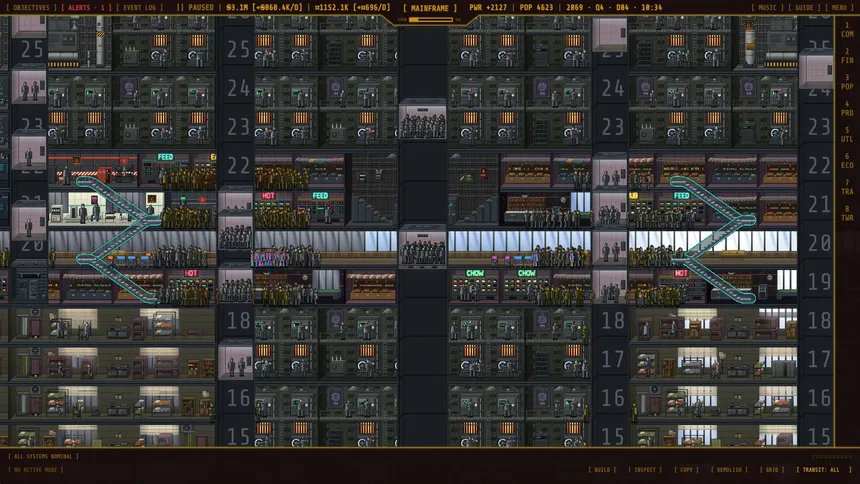This screenshot has height=484, width=860.
Task: Select the floor 18 label on left-center shaft
Action: [x=238, y=321]
